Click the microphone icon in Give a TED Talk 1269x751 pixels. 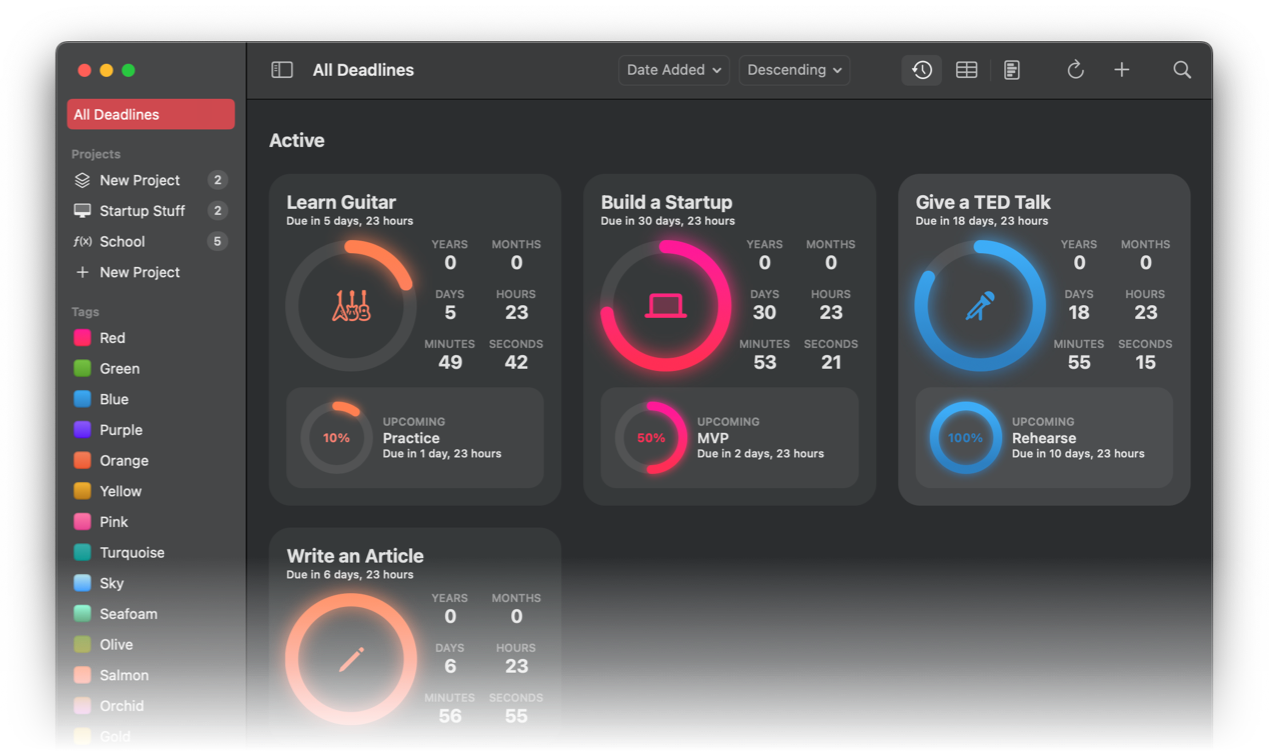(x=980, y=305)
